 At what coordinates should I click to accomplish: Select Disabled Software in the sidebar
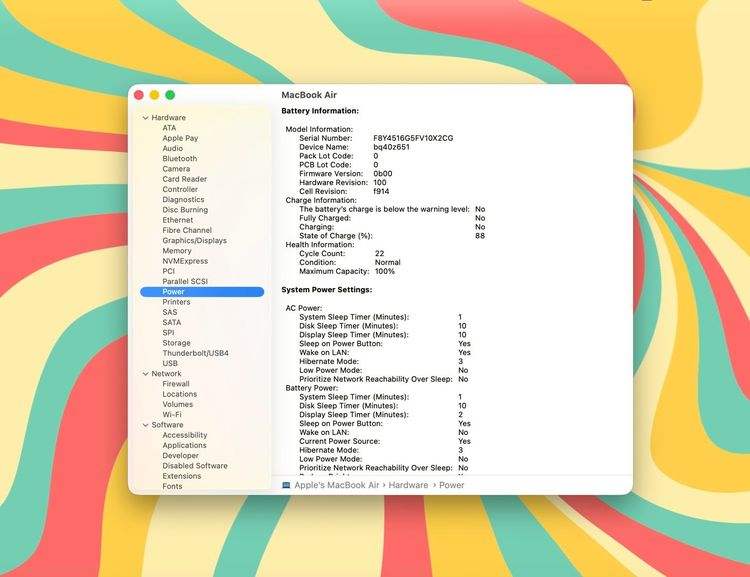[x=195, y=466]
